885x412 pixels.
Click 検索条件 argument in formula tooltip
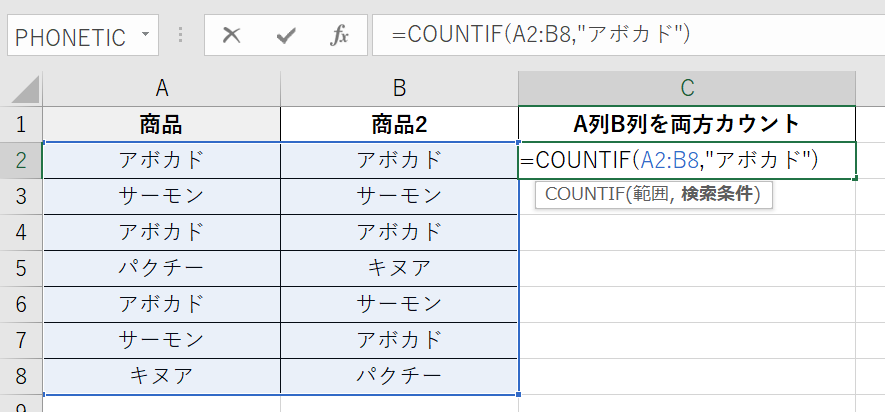717,194
